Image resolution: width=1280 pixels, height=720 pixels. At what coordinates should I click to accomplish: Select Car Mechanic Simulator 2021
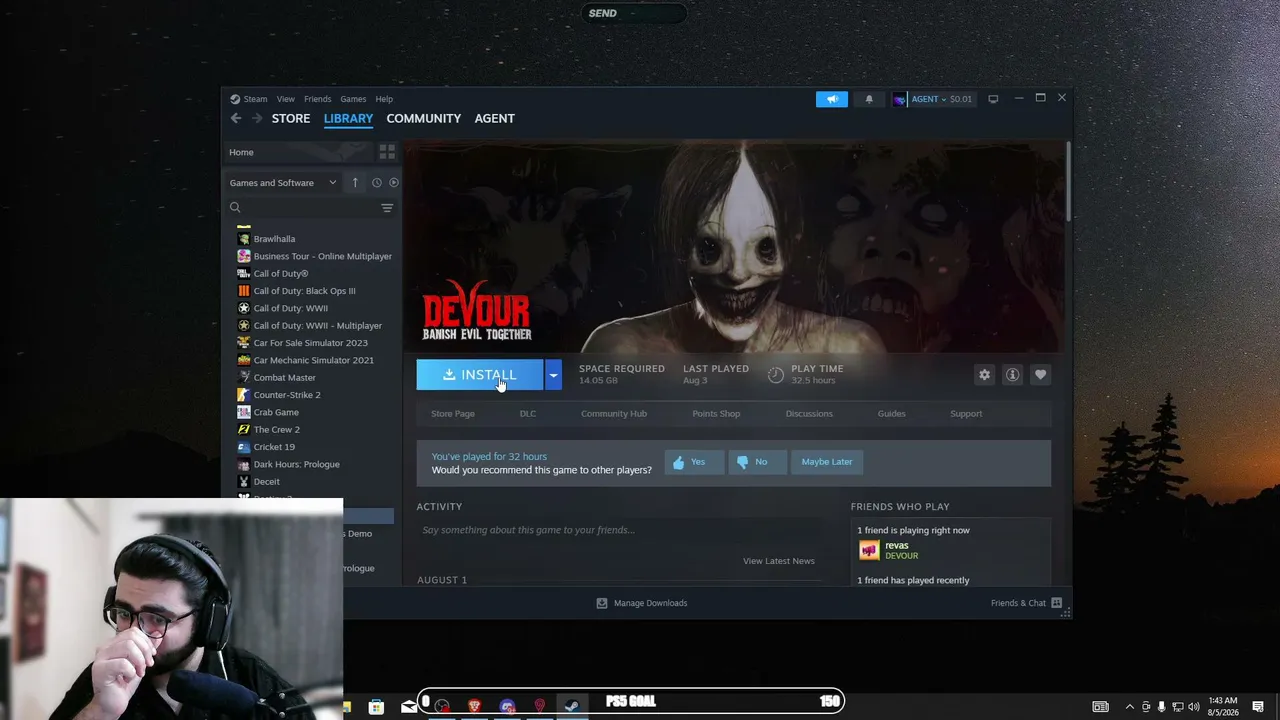tap(313, 360)
